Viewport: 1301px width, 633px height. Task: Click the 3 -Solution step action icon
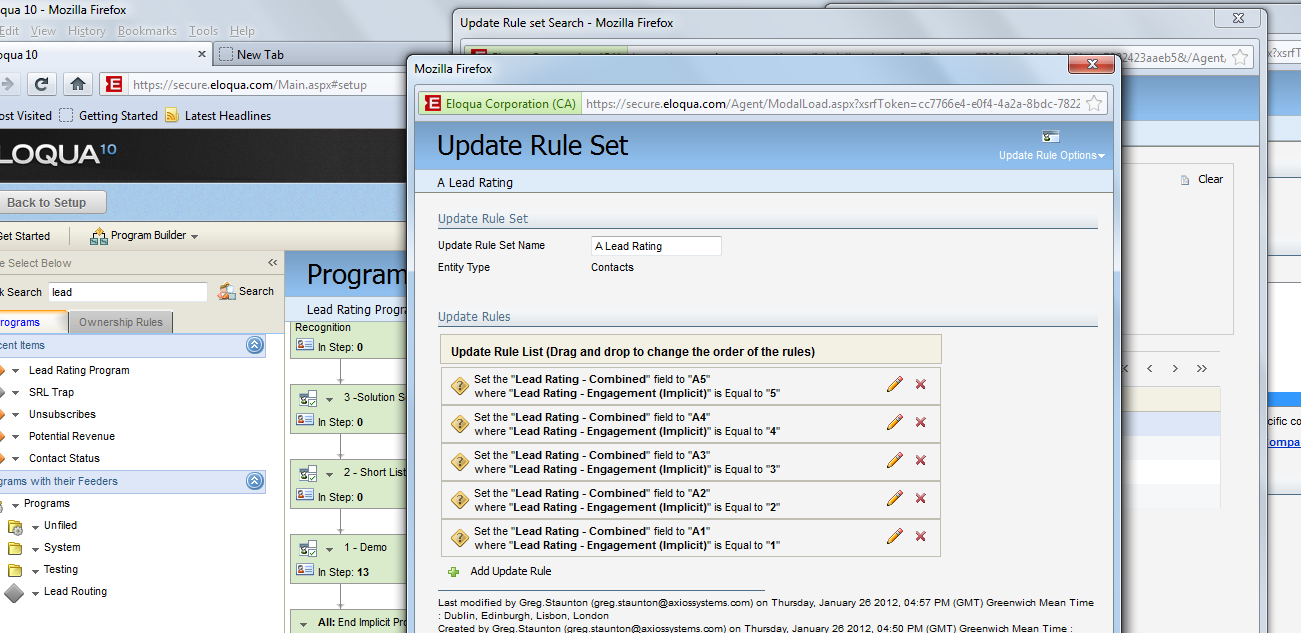click(x=308, y=397)
